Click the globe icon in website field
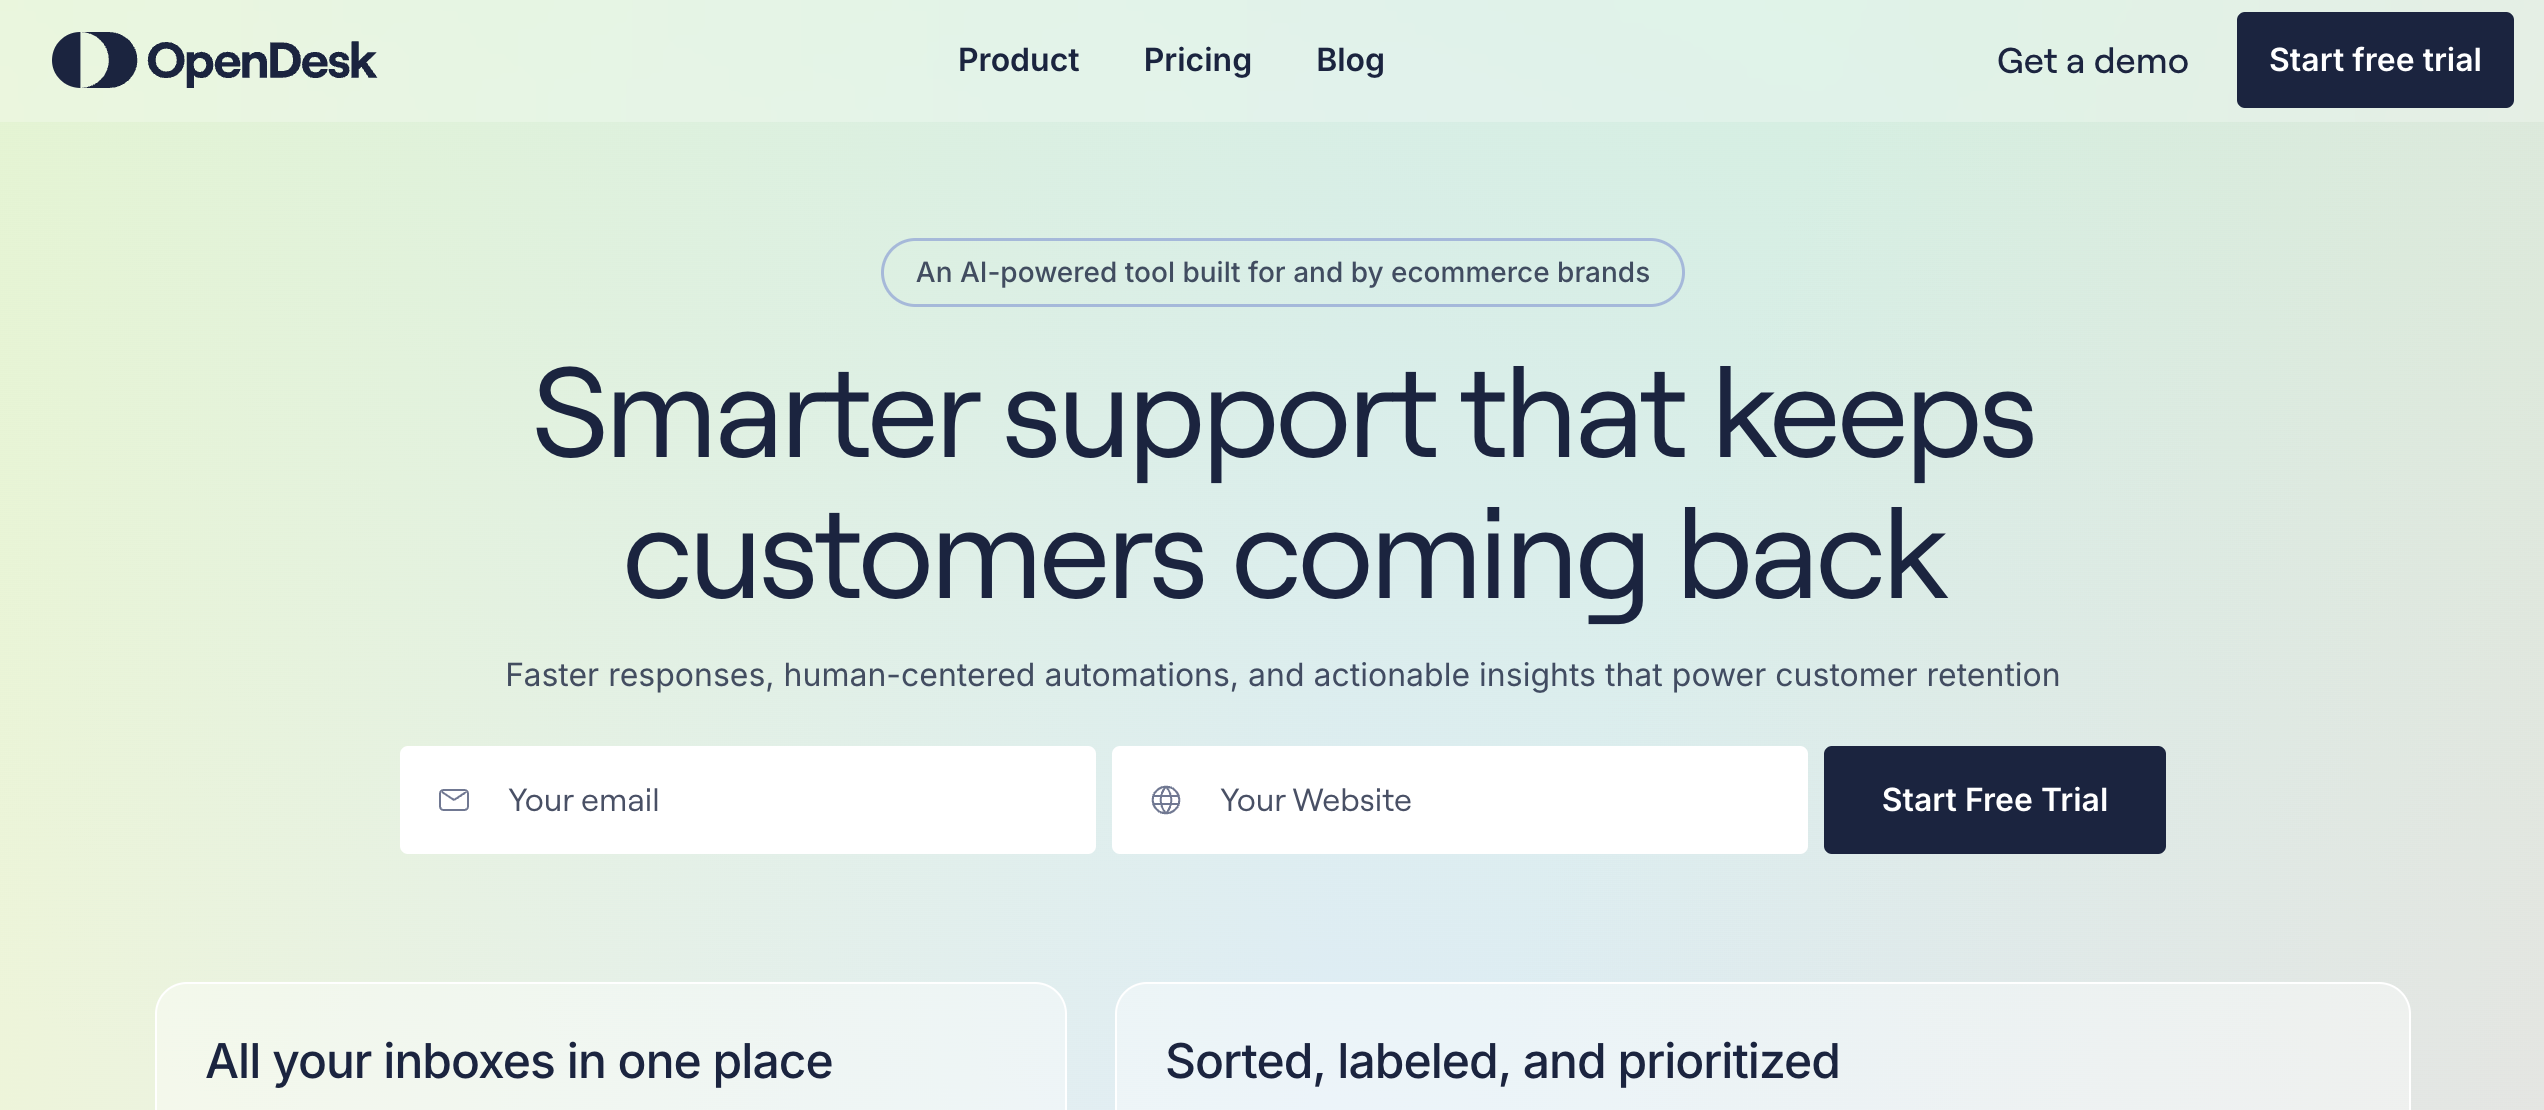Viewport: 2544px width, 1110px height. (1166, 800)
